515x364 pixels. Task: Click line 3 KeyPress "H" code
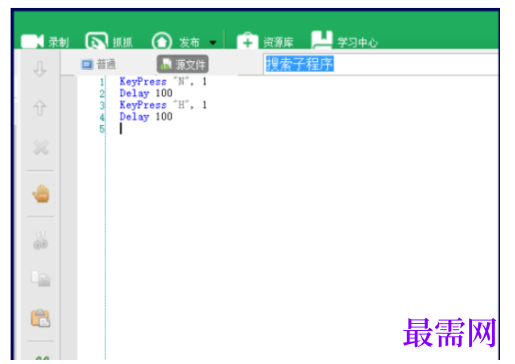point(163,105)
